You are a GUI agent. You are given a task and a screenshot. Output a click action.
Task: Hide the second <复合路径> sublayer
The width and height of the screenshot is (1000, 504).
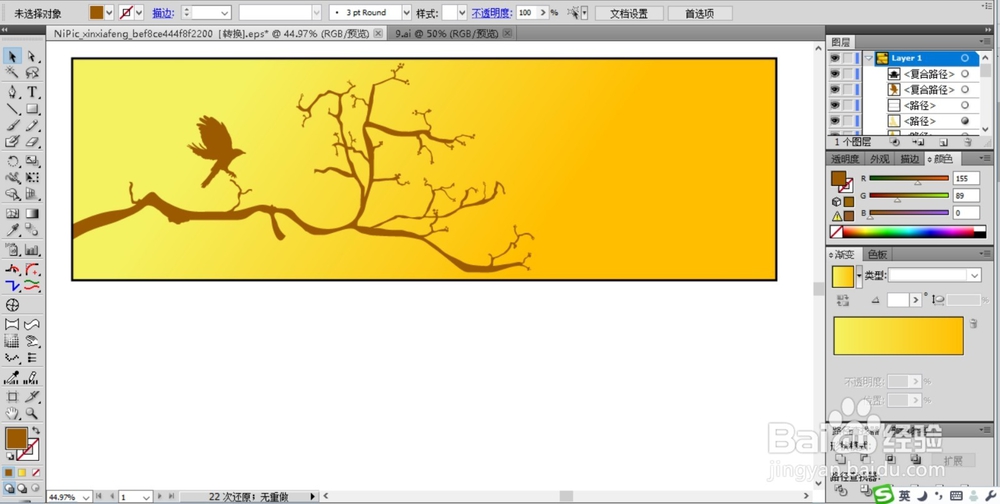835,89
